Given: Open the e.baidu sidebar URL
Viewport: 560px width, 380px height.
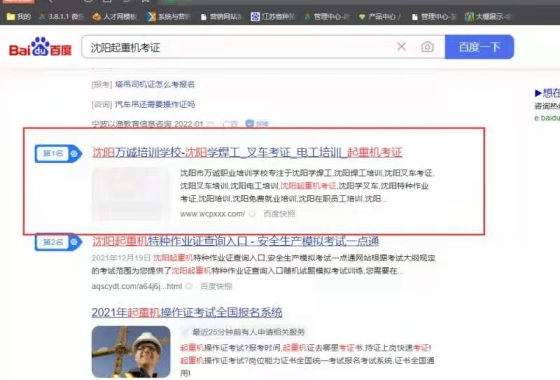Looking at the screenshot, I should (547, 118).
